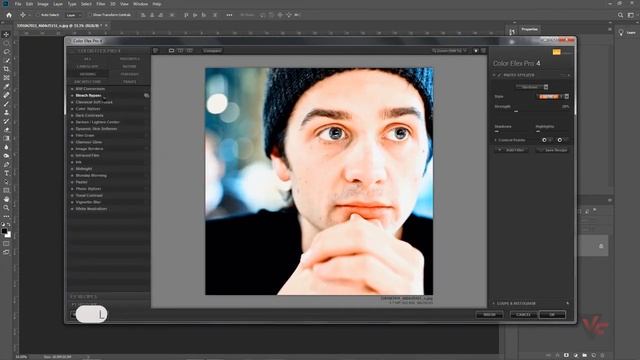The height and width of the screenshot is (360, 640).
Task: Set the foreground color swatch
Action: pos(4,231)
